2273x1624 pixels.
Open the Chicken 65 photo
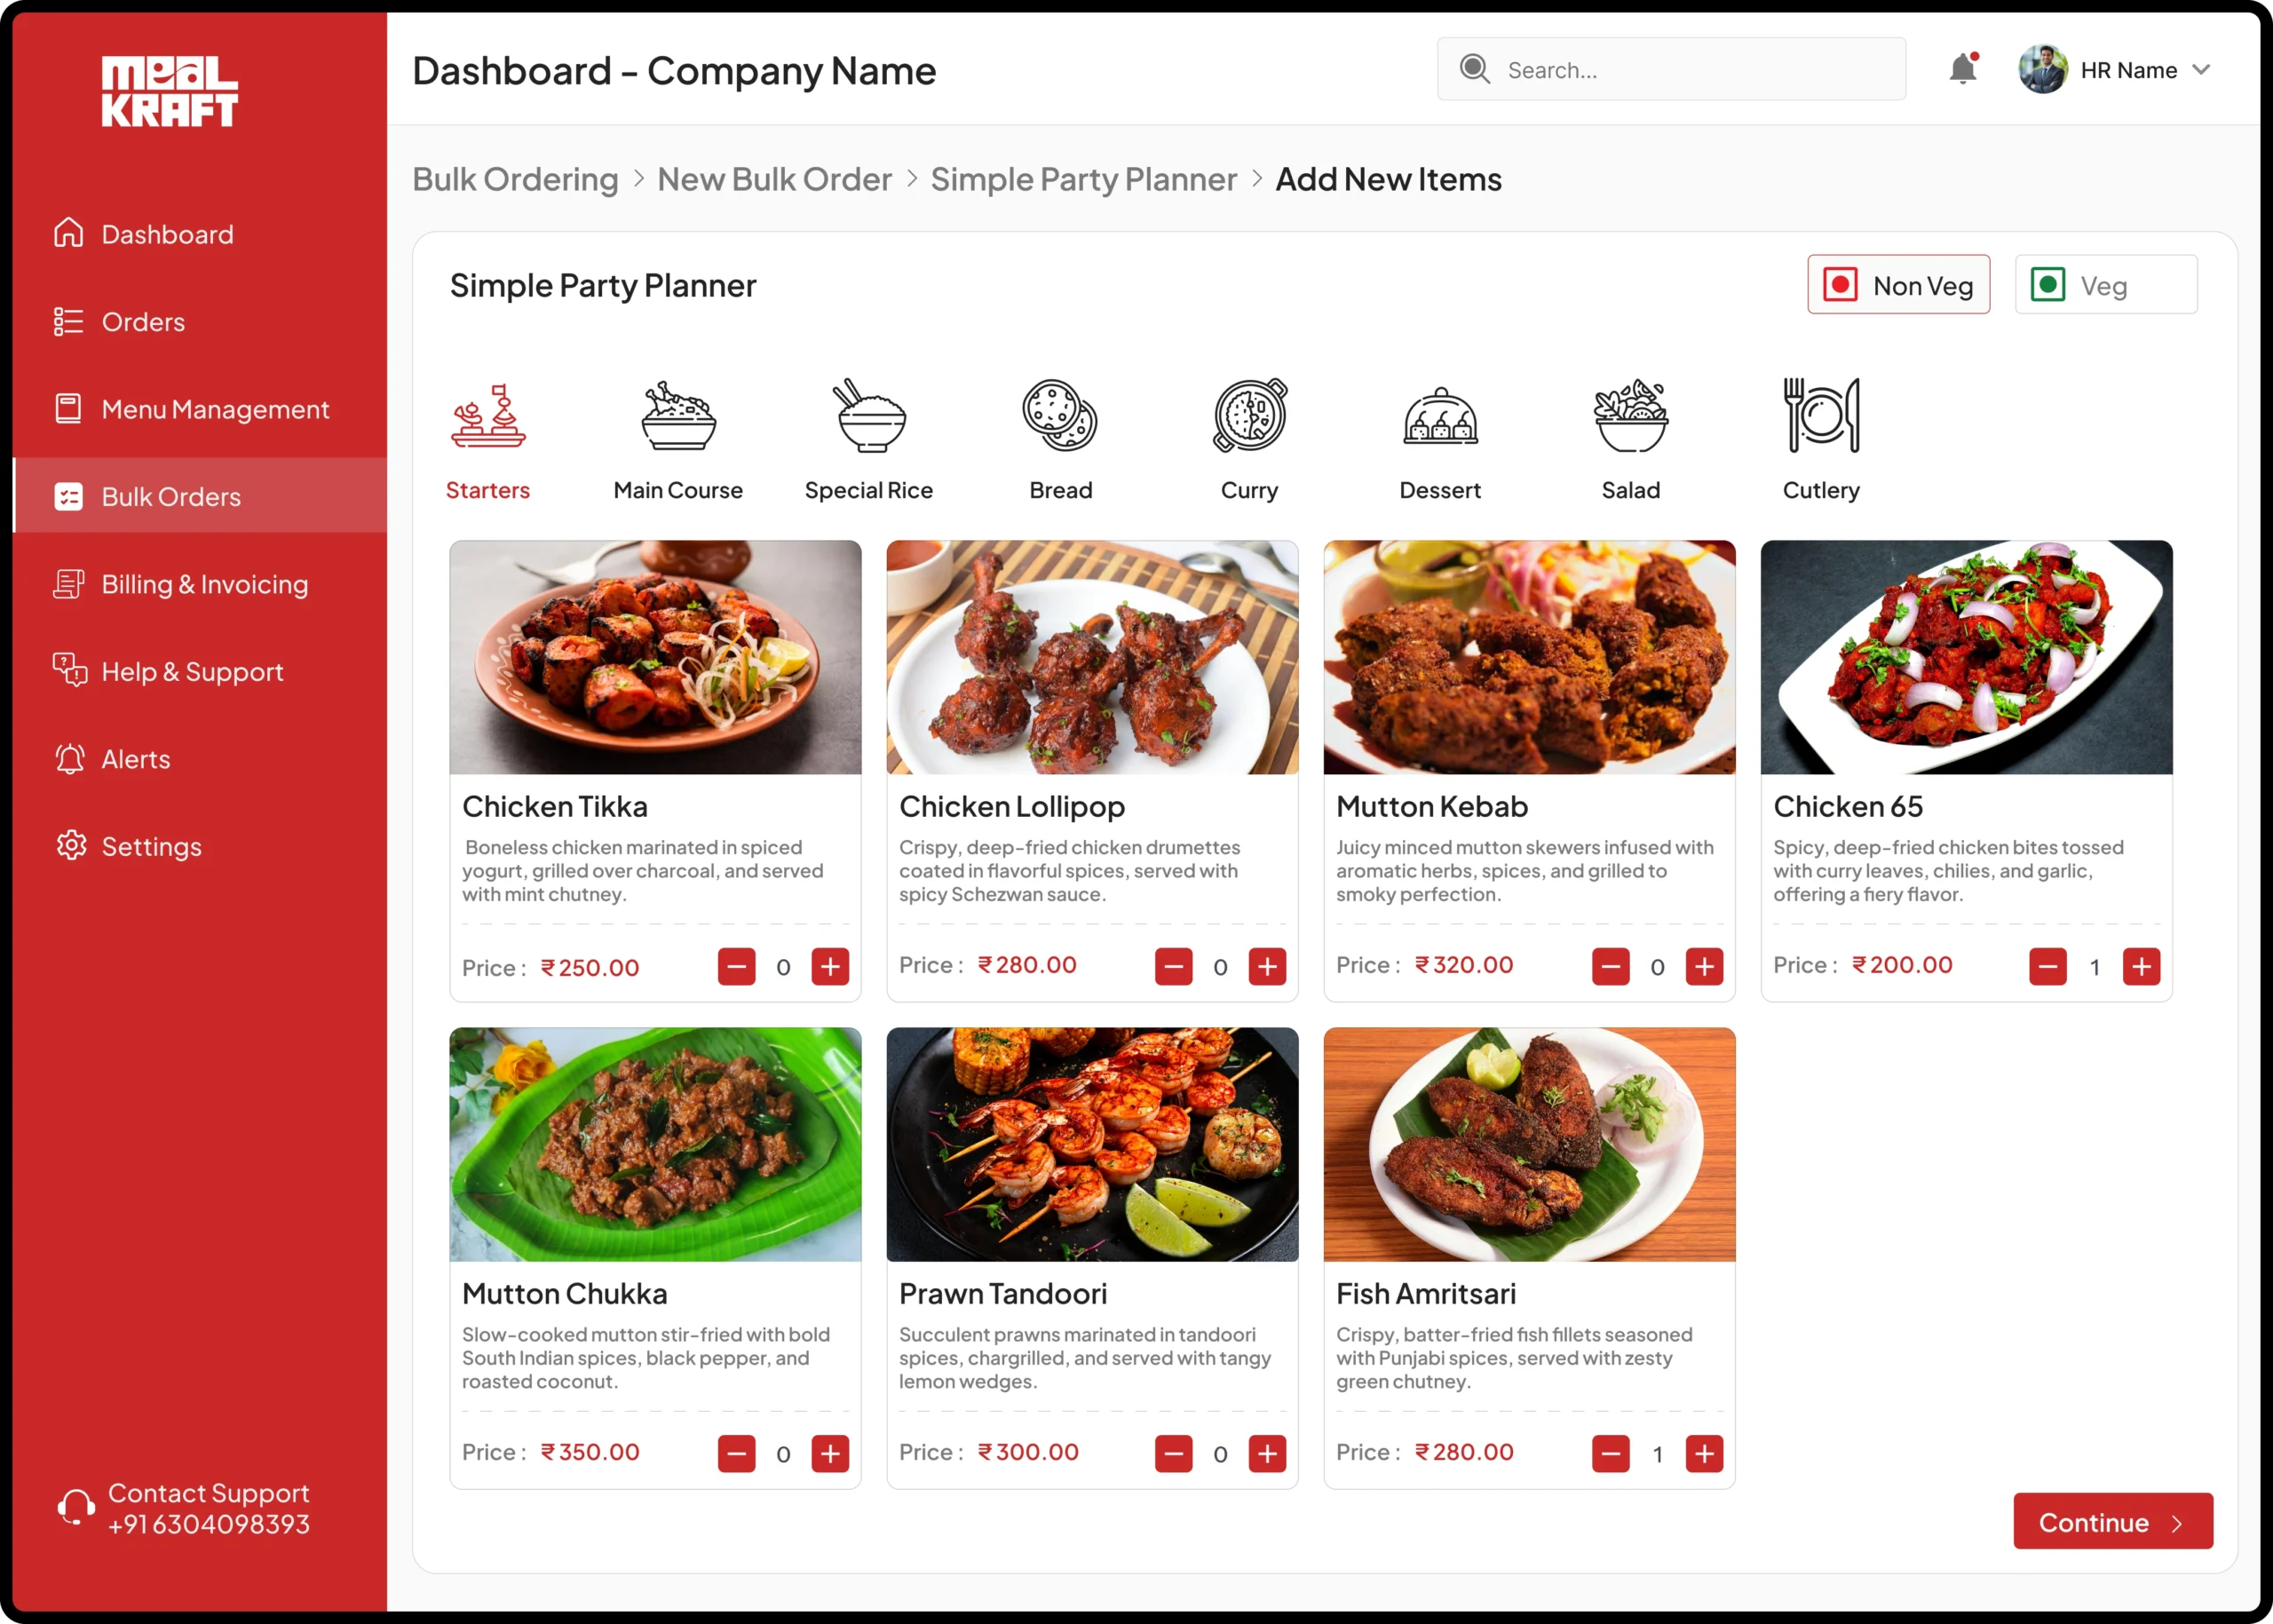[1966, 657]
